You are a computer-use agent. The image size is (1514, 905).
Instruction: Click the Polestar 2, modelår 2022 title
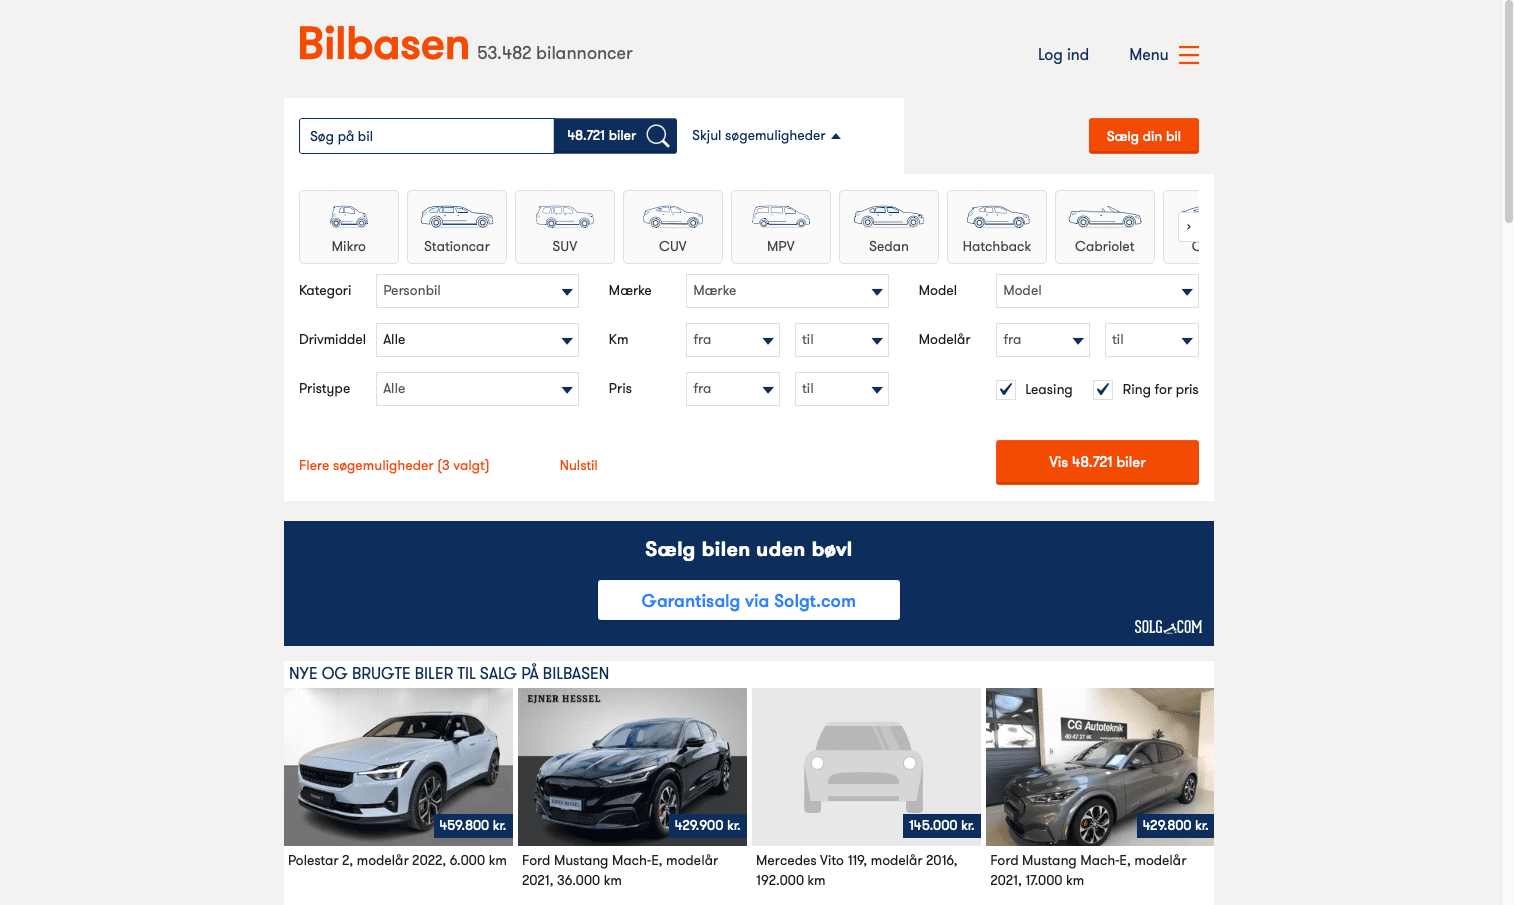coord(397,861)
